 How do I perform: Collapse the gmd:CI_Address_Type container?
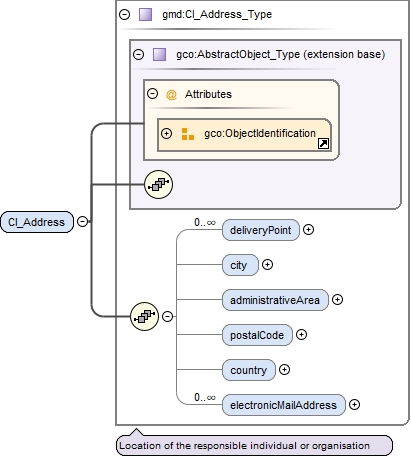coord(125,14)
